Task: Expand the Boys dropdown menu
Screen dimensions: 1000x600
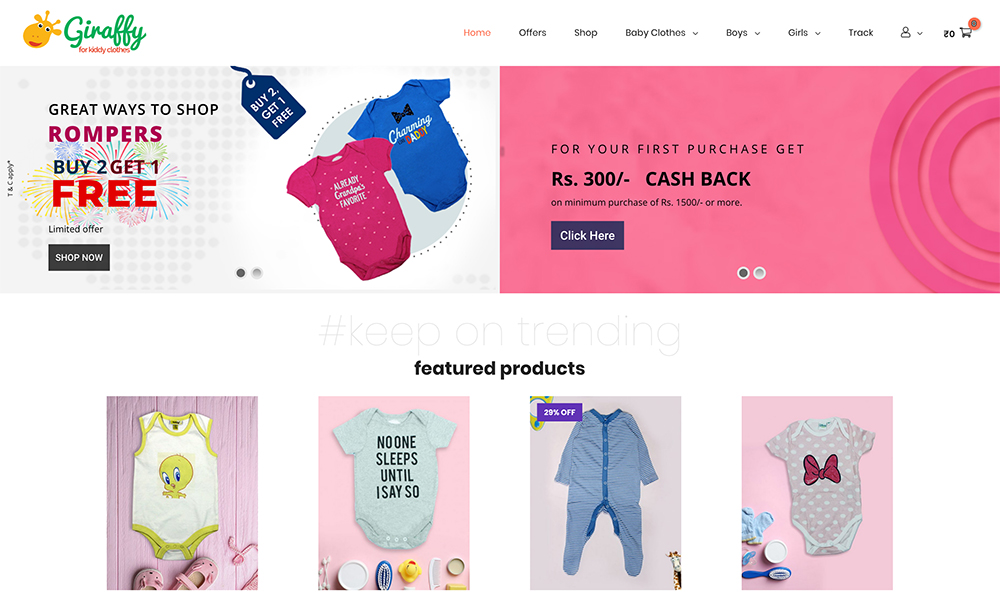Action: click(743, 33)
